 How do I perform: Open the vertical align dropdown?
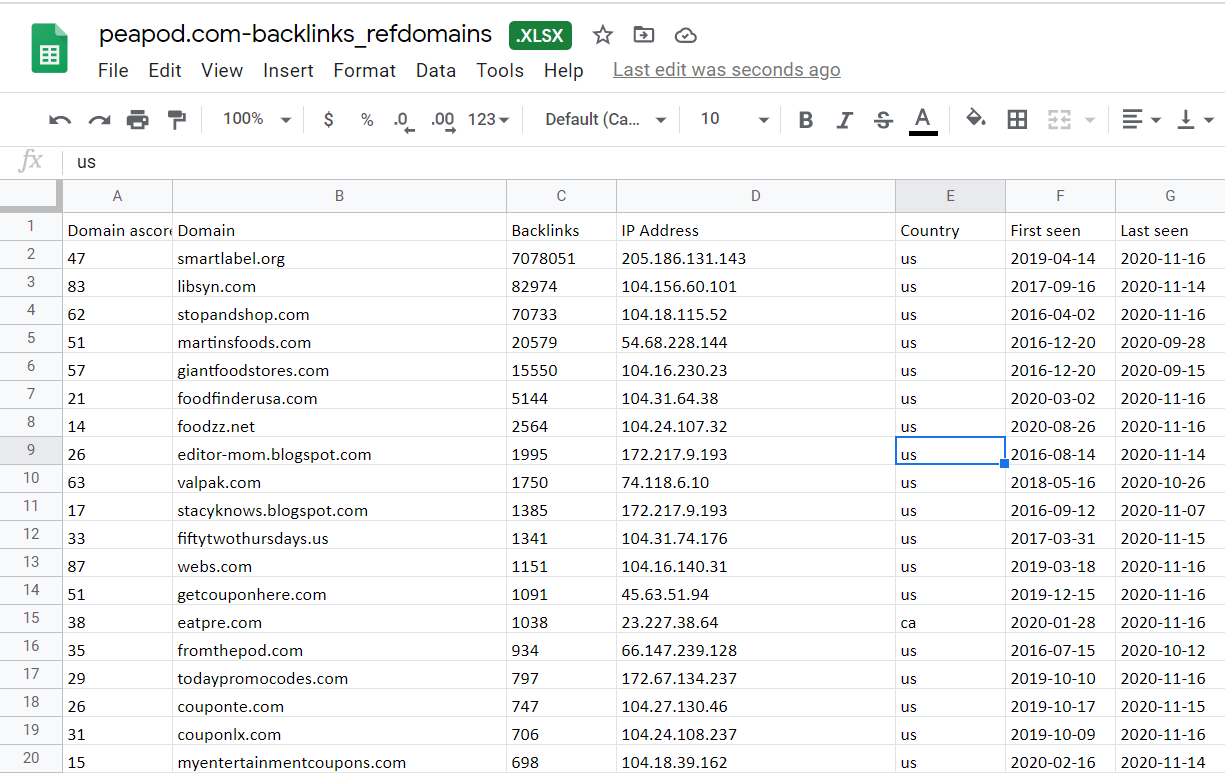[x=1195, y=120]
